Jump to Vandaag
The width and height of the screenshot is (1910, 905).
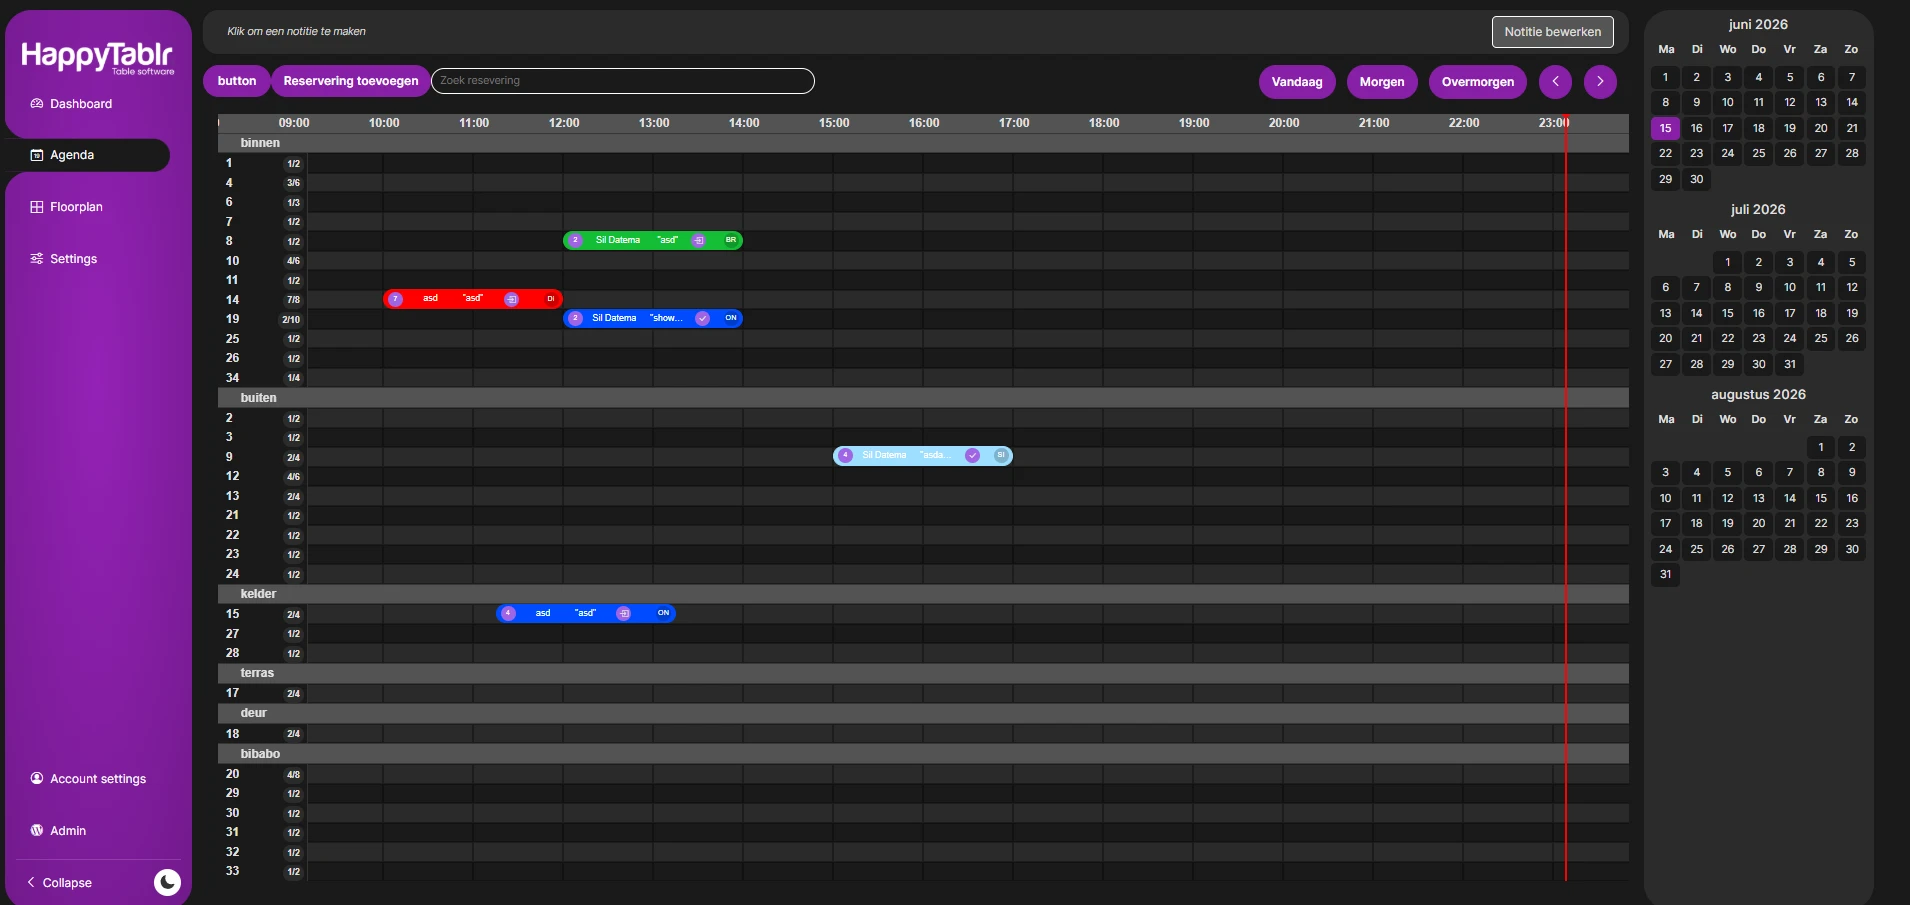[x=1297, y=82]
